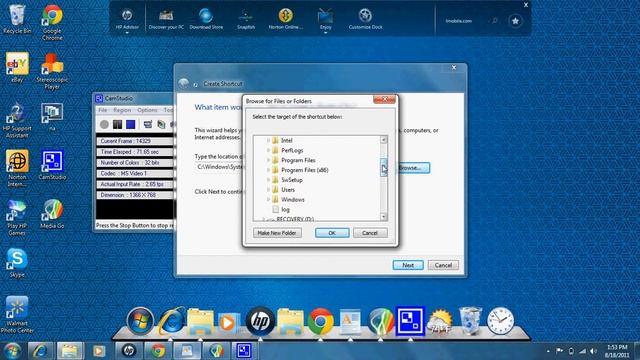Screen dimensions: 640x360
Task: Expand the Program Files (x86) node
Action: [x=268, y=170]
